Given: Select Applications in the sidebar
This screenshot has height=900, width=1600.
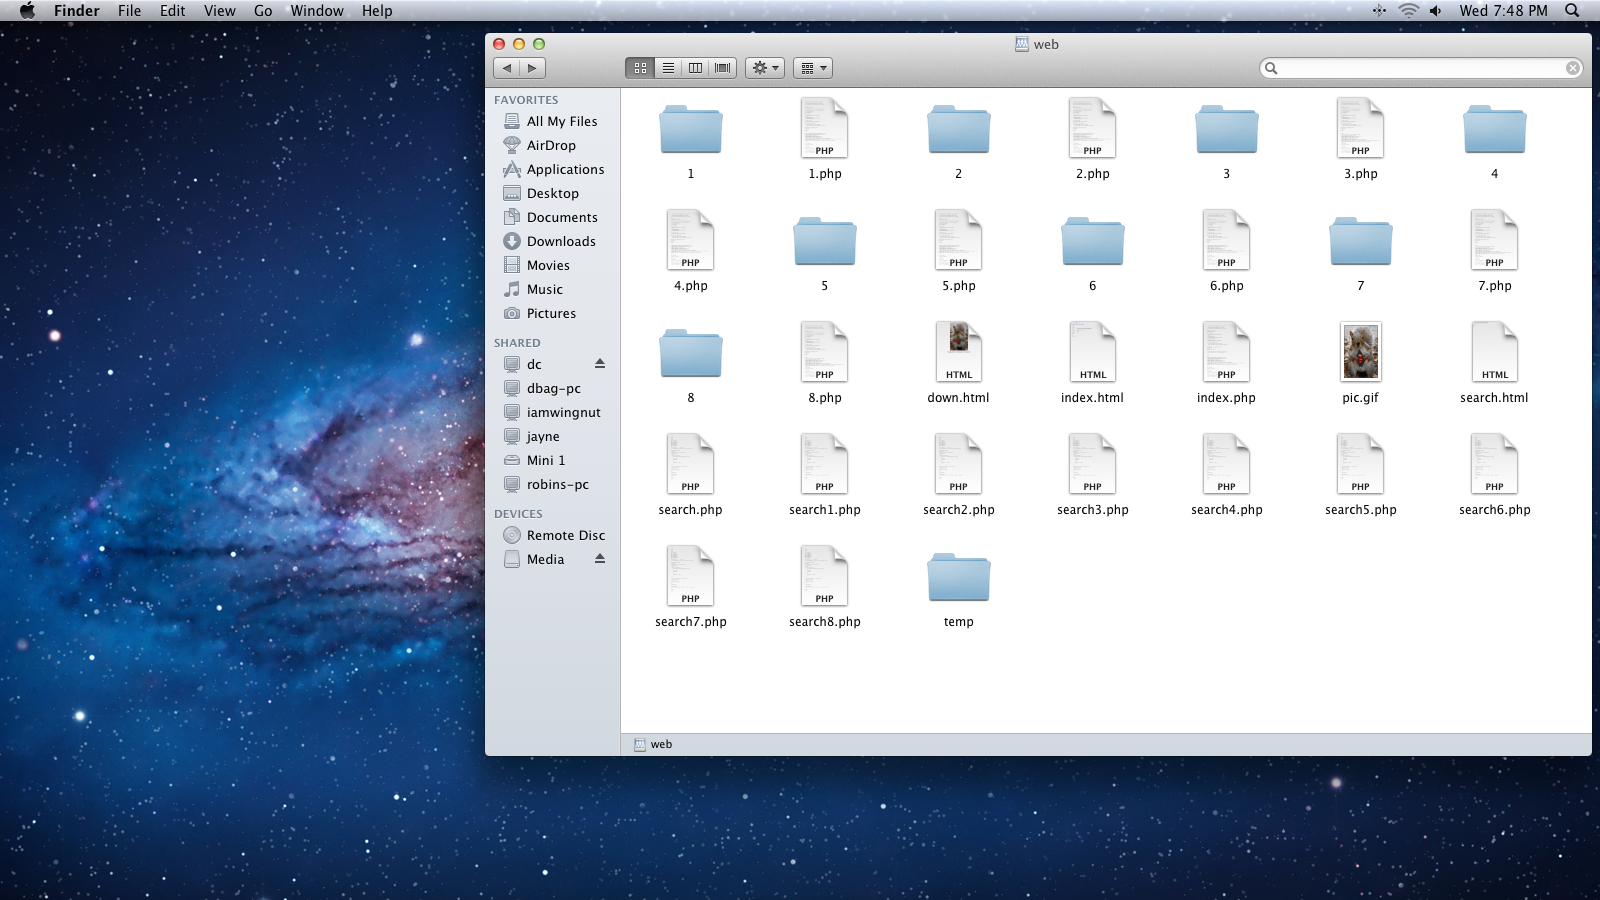Looking at the screenshot, I should (x=565, y=169).
